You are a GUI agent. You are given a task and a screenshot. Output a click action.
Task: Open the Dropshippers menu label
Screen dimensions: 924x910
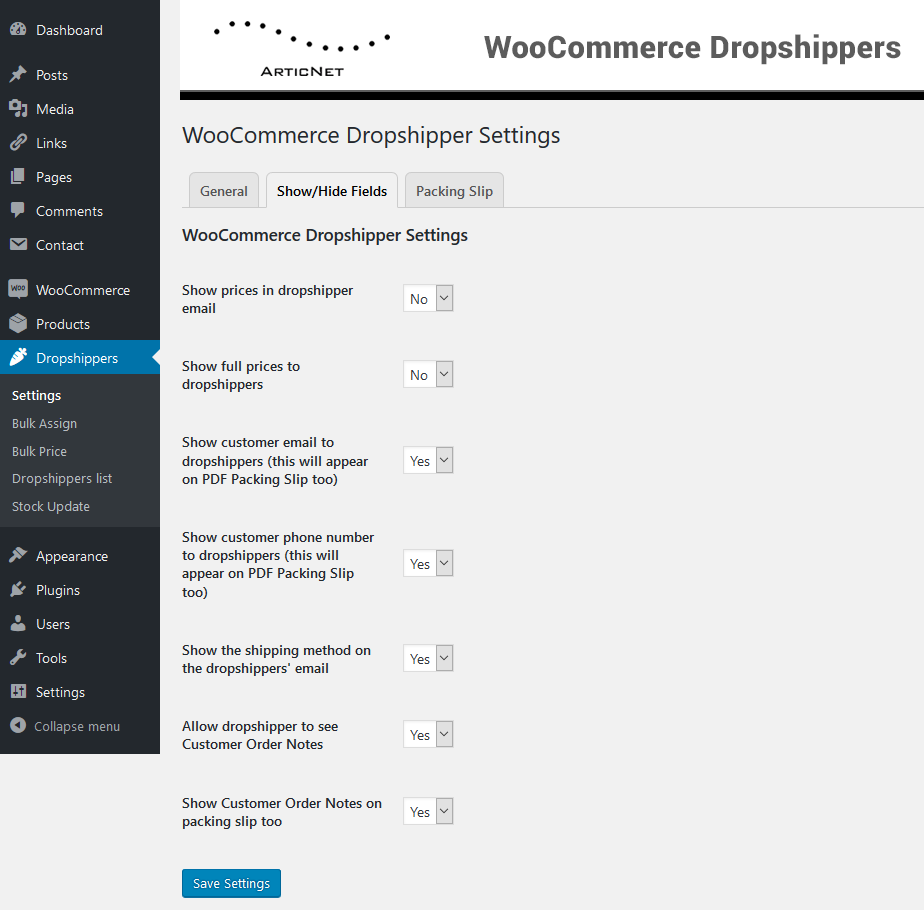[x=77, y=358]
